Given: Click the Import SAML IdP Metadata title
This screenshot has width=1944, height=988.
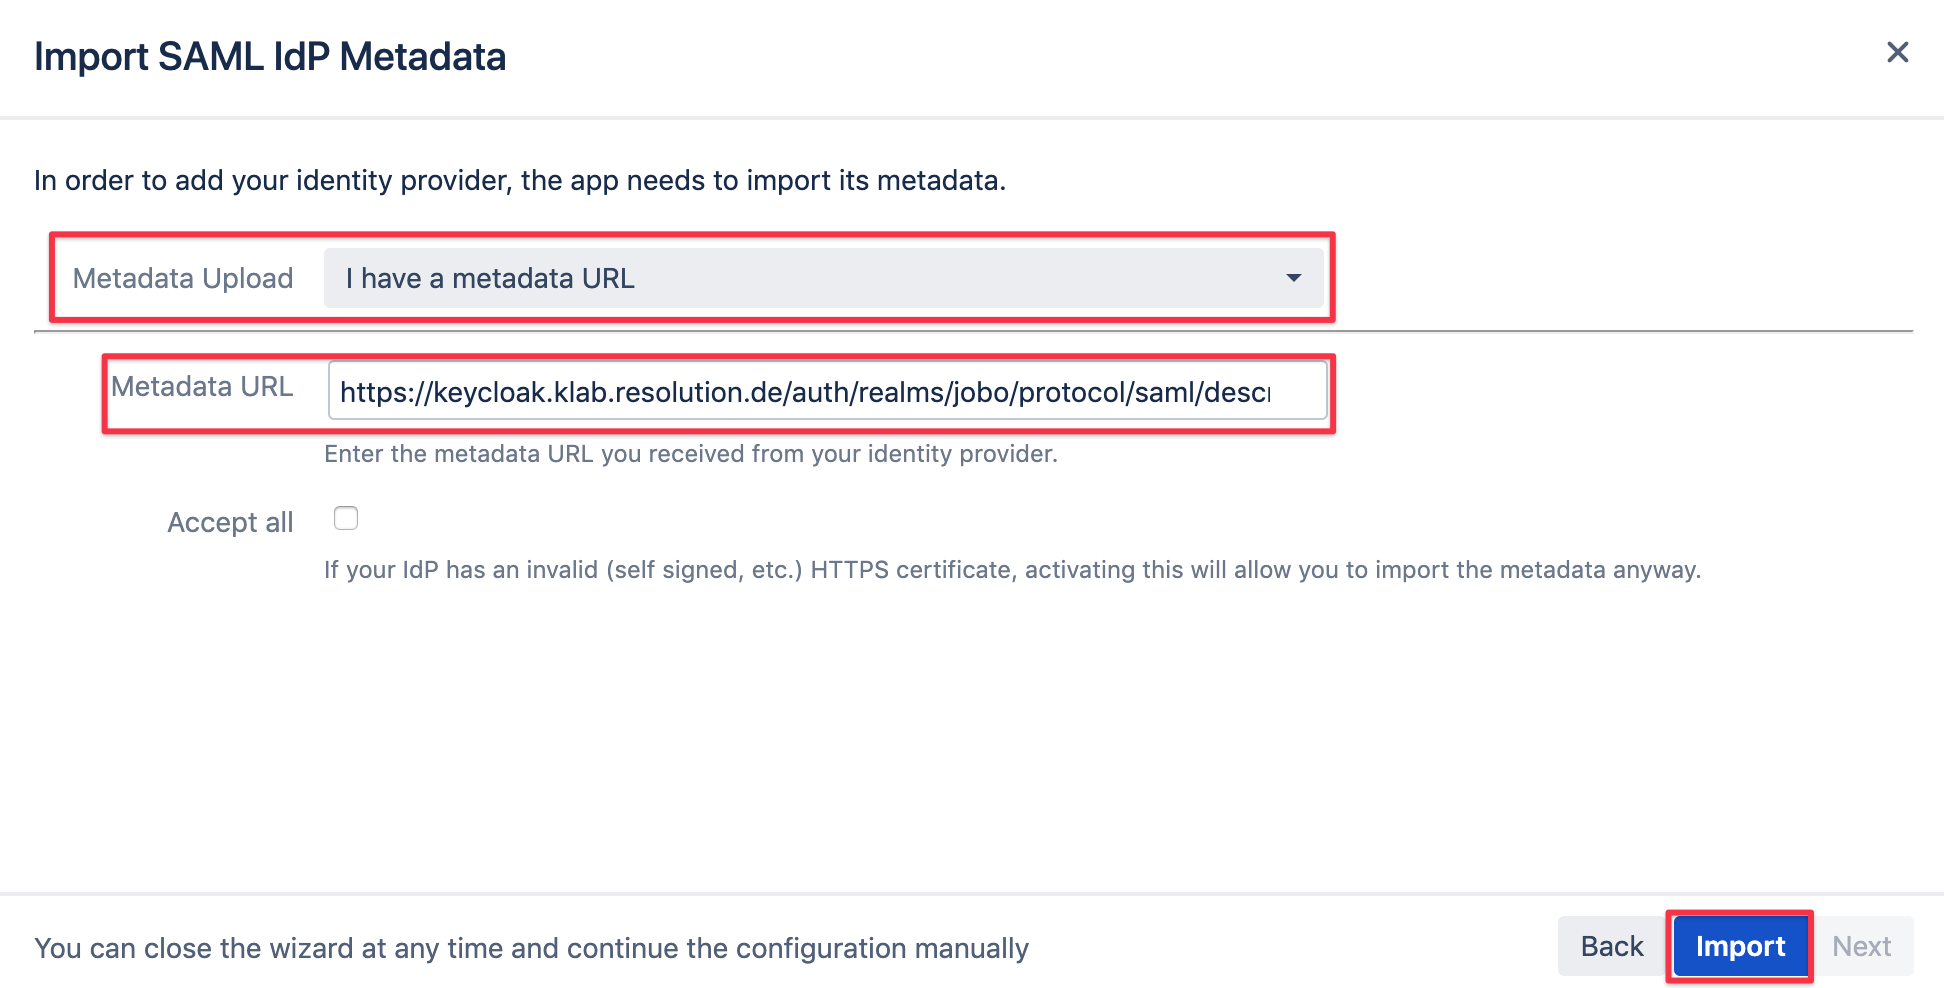Looking at the screenshot, I should tap(270, 56).
